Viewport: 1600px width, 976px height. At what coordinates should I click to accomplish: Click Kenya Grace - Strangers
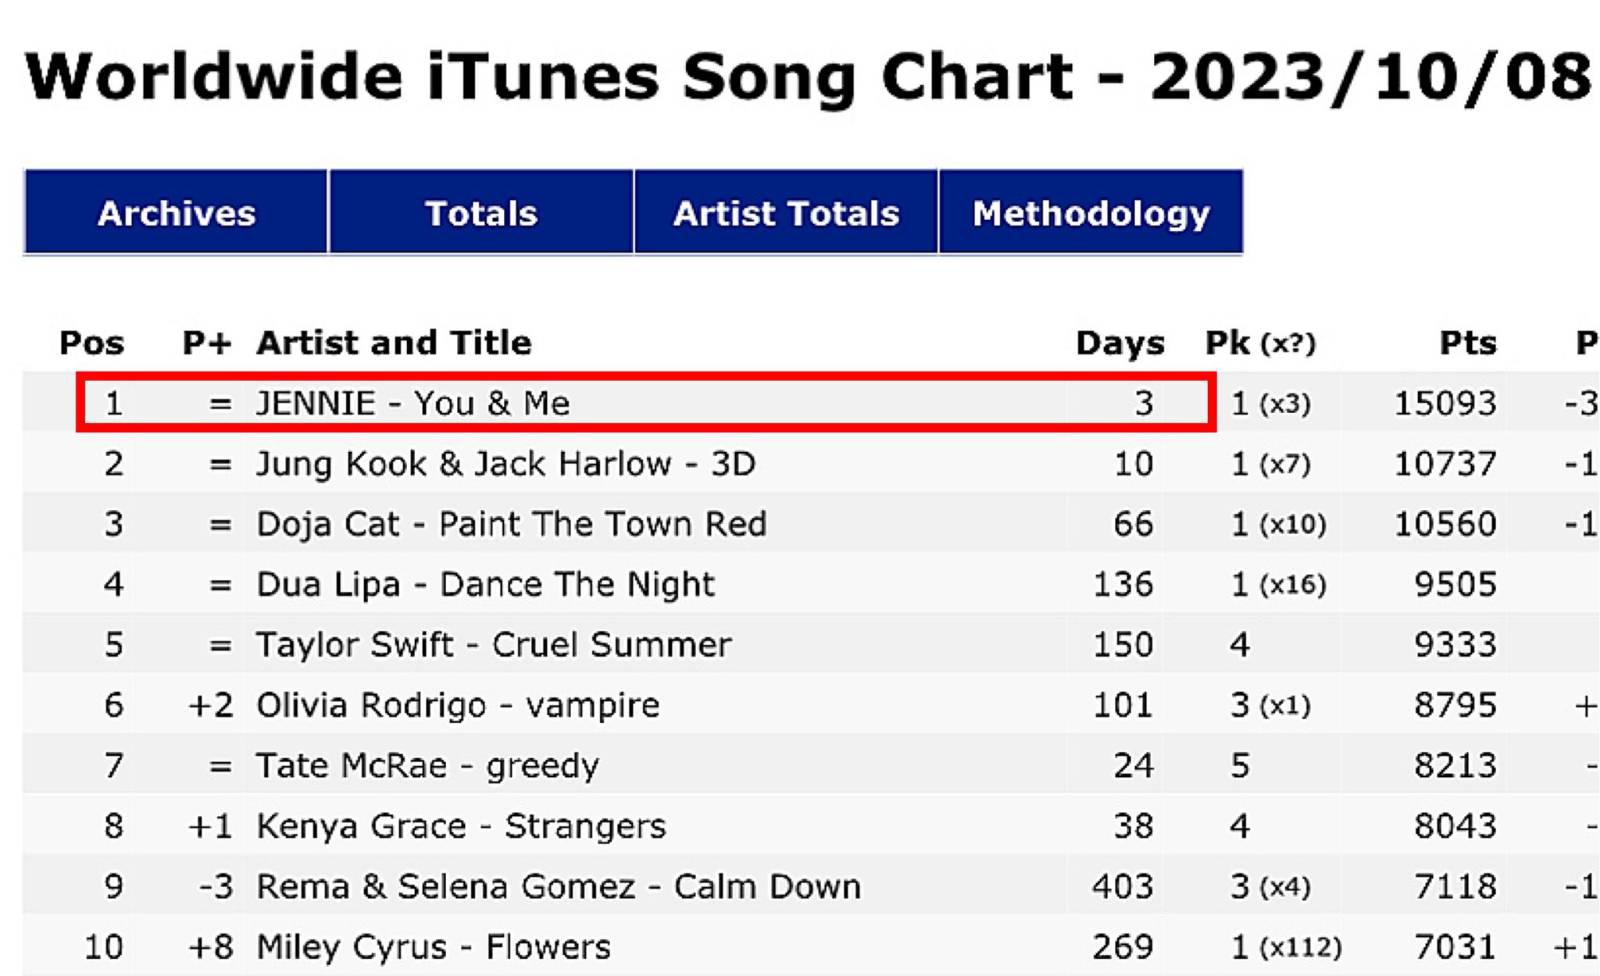(461, 826)
